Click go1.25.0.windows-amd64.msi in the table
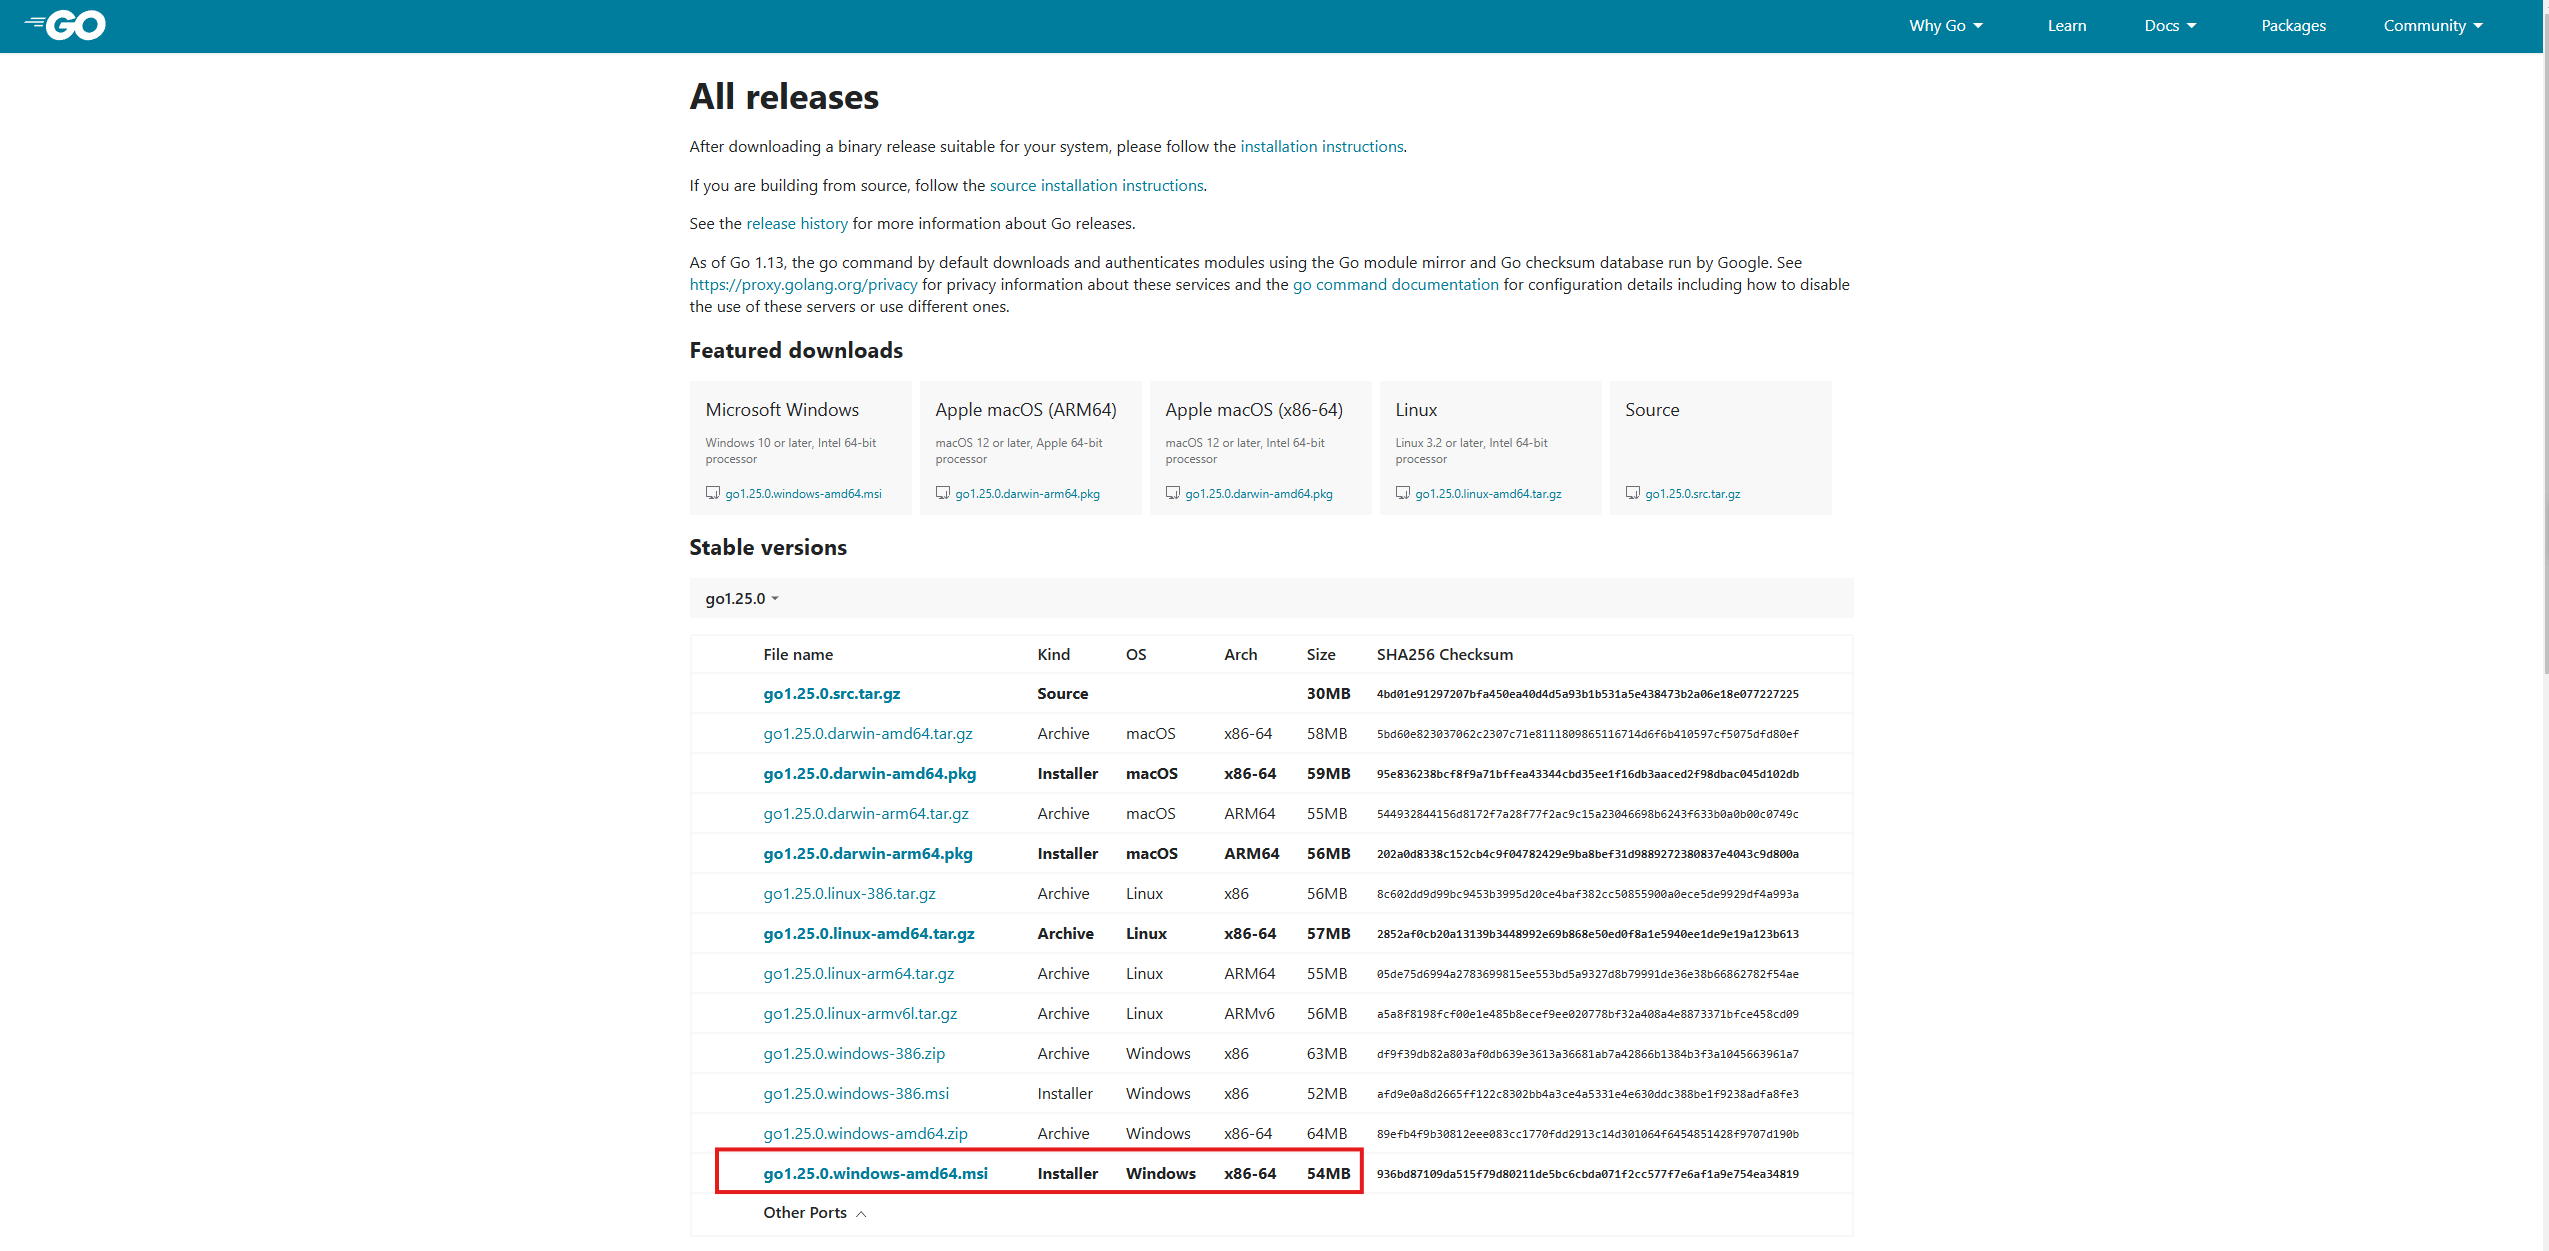The height and width of the screenshot is (1251, 2549). point(876,1174)
